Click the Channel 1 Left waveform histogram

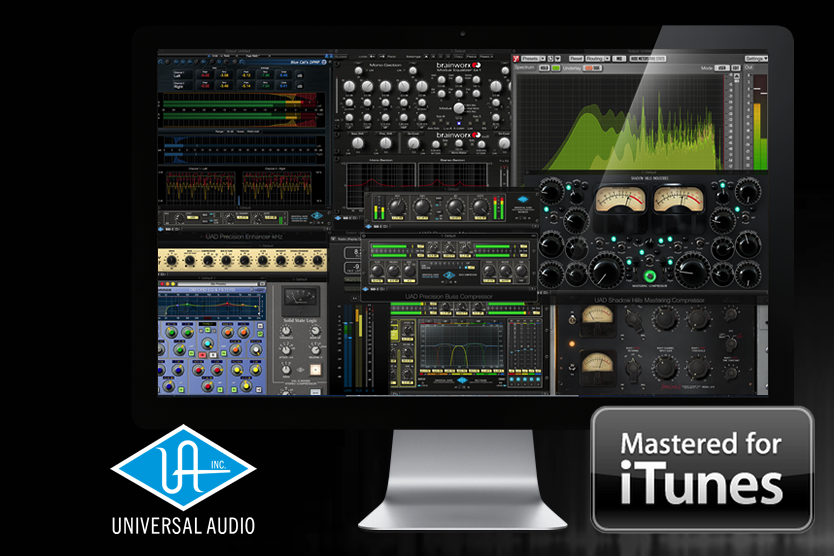pos(201,188)
